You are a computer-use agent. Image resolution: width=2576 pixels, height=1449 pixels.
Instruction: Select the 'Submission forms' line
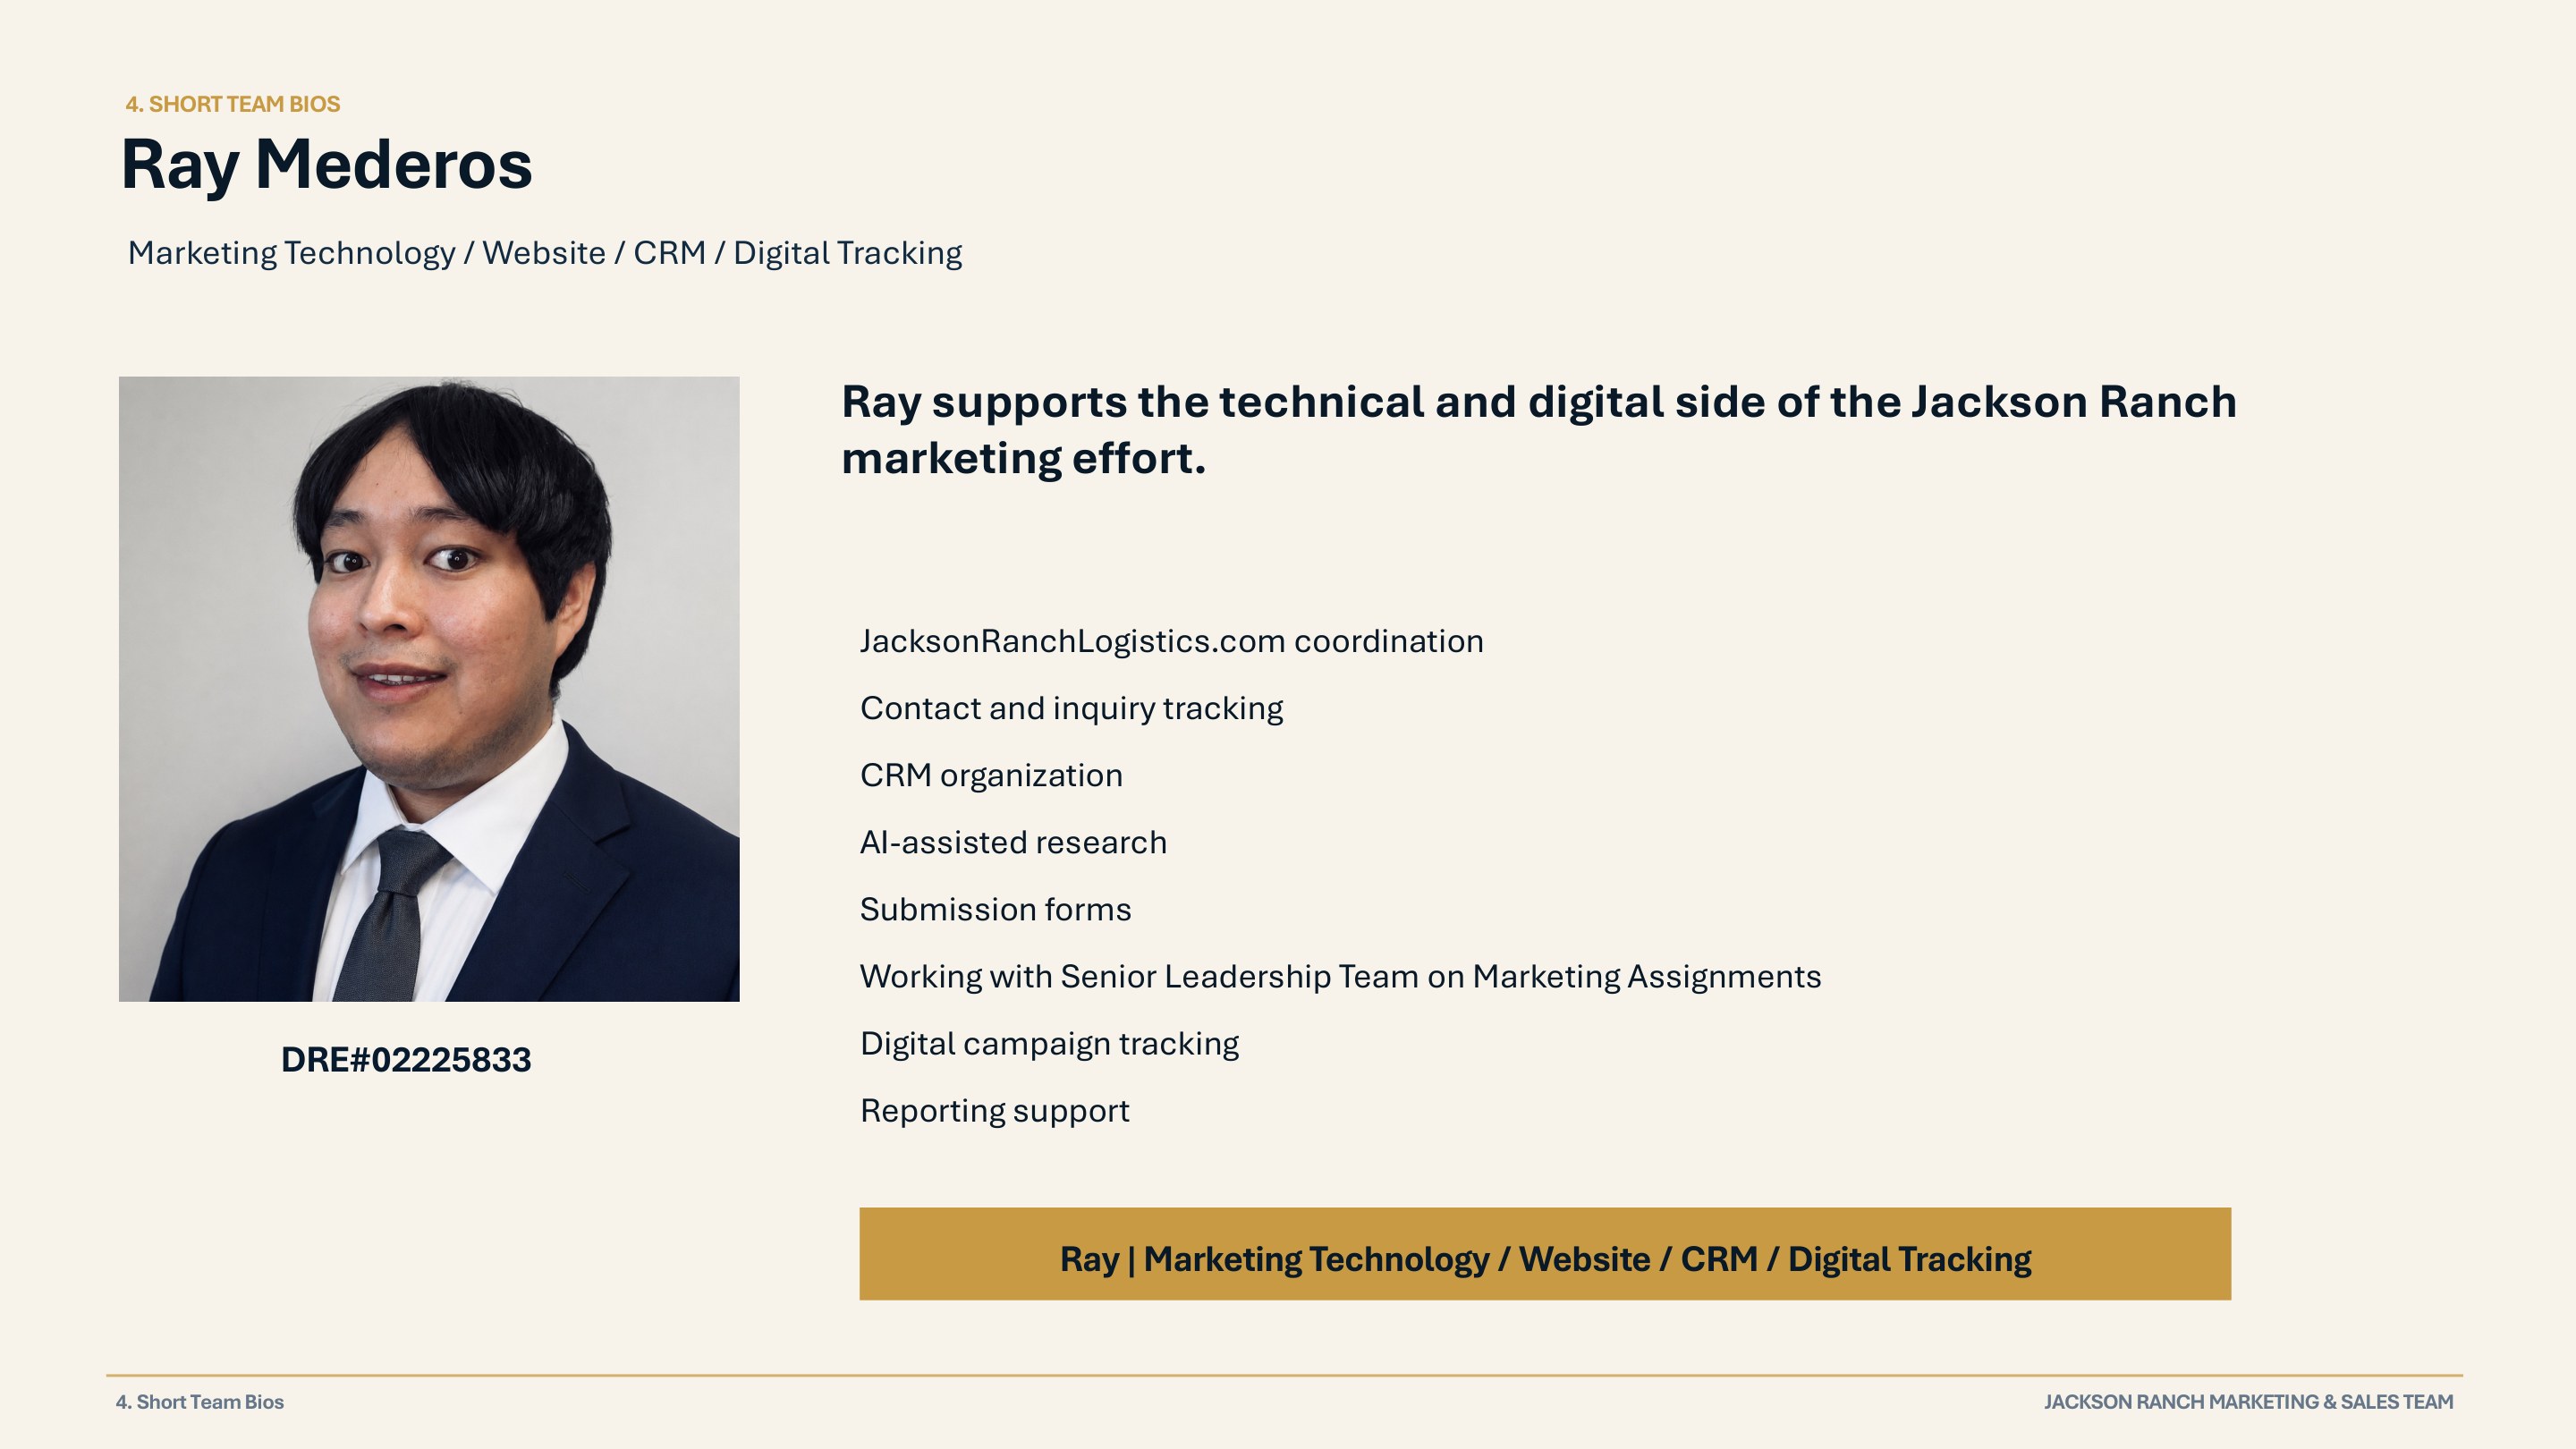coord(996,909)
